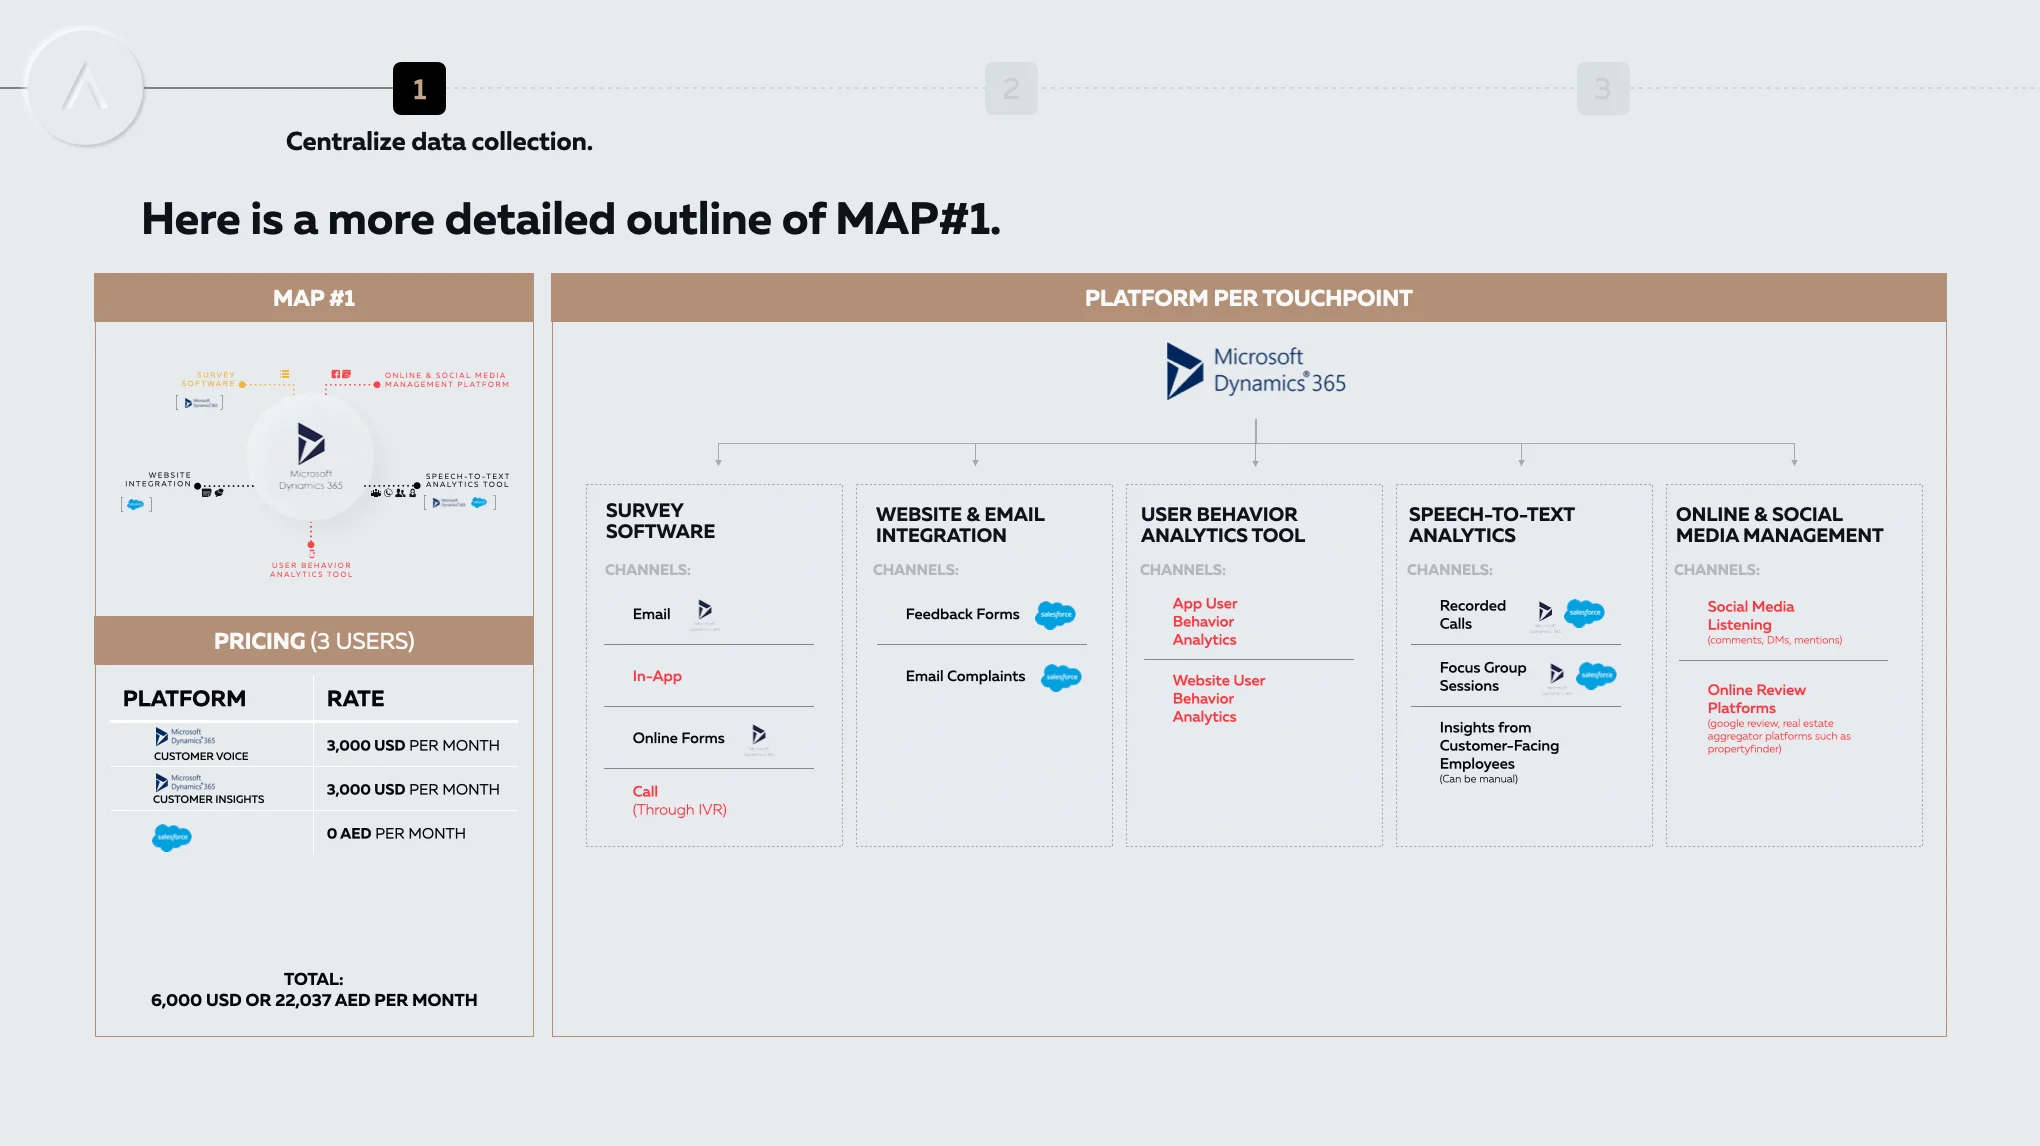Click the triangular logo in the round badge

(x=85, y=87)
